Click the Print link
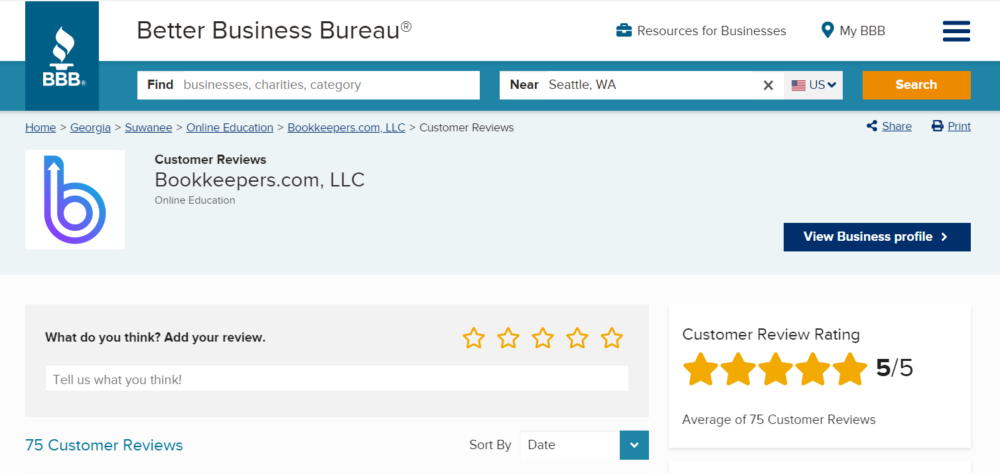The image size is (1000, 473). (959, 126)
